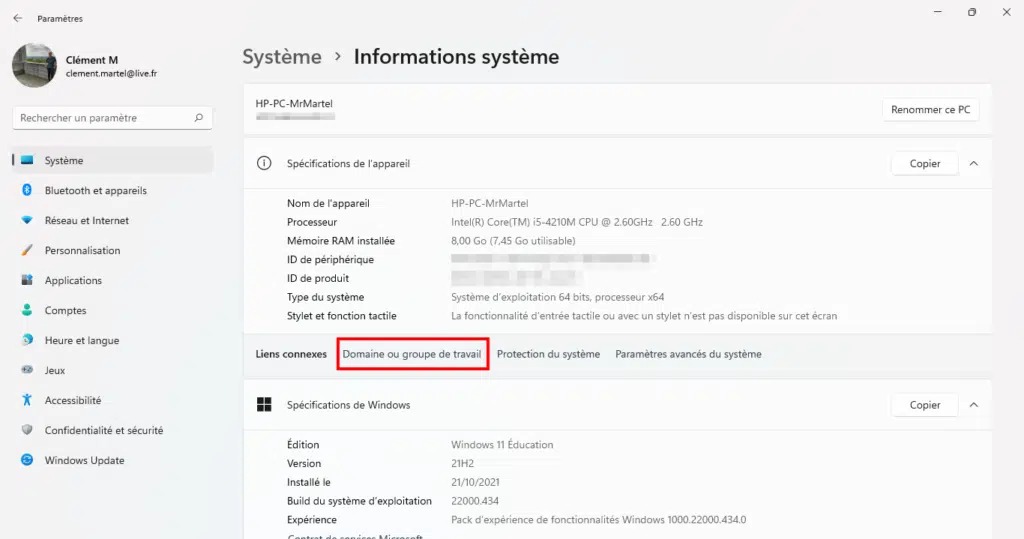Image resolution: width=1024 pixels, height=539 pixels.
Task: Click the Heure et langue globe icon
Action: click(x=27, y=340)
